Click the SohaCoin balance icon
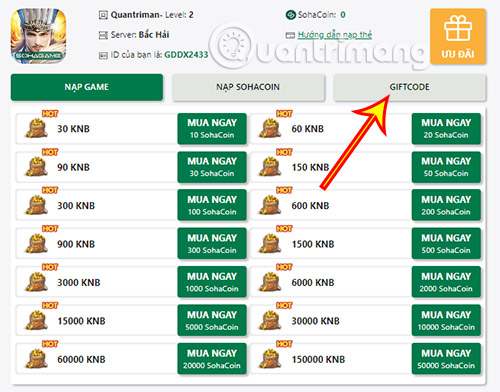This screenshot has height=392, width=500. tap(291, 15)
